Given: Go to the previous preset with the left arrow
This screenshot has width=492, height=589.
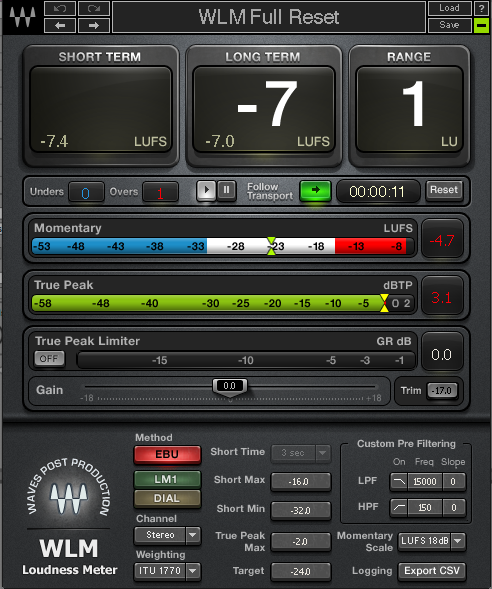Looking at the screenshot, I should click(60, 26).
